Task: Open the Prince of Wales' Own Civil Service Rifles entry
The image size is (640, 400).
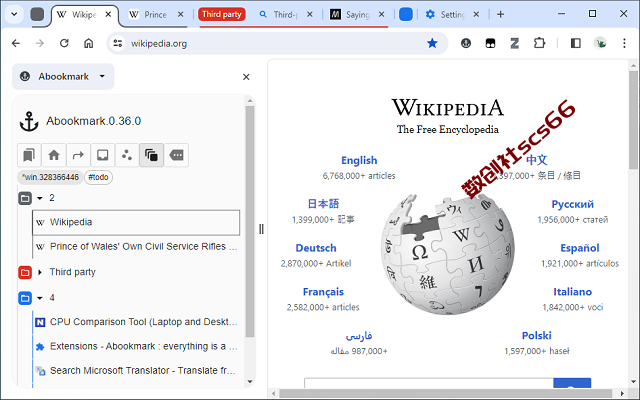Action: [136, 247]
